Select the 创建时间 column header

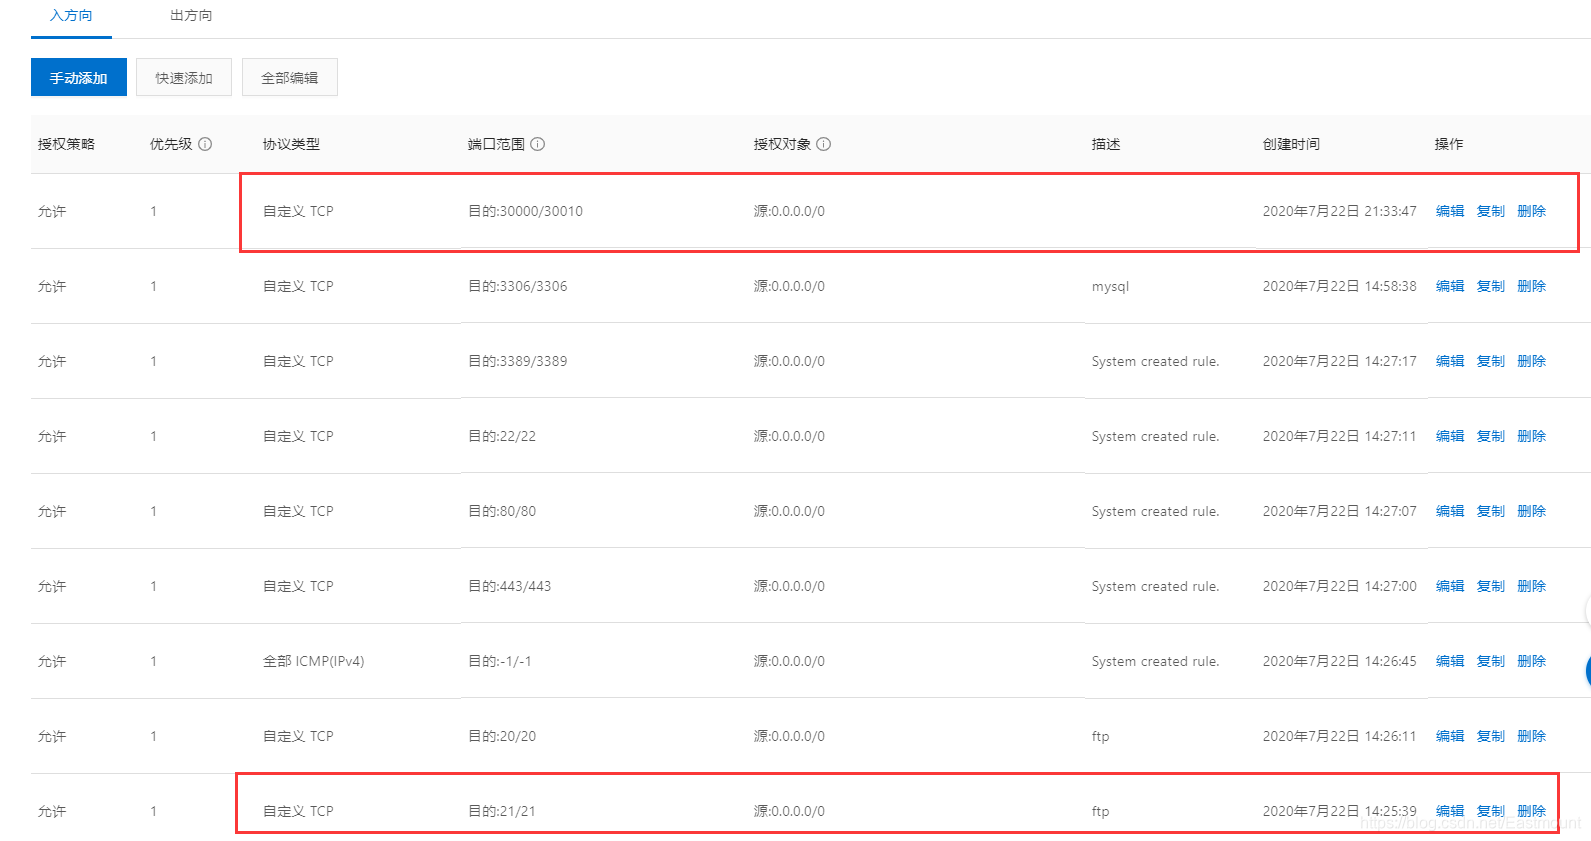coord(1291,144)
